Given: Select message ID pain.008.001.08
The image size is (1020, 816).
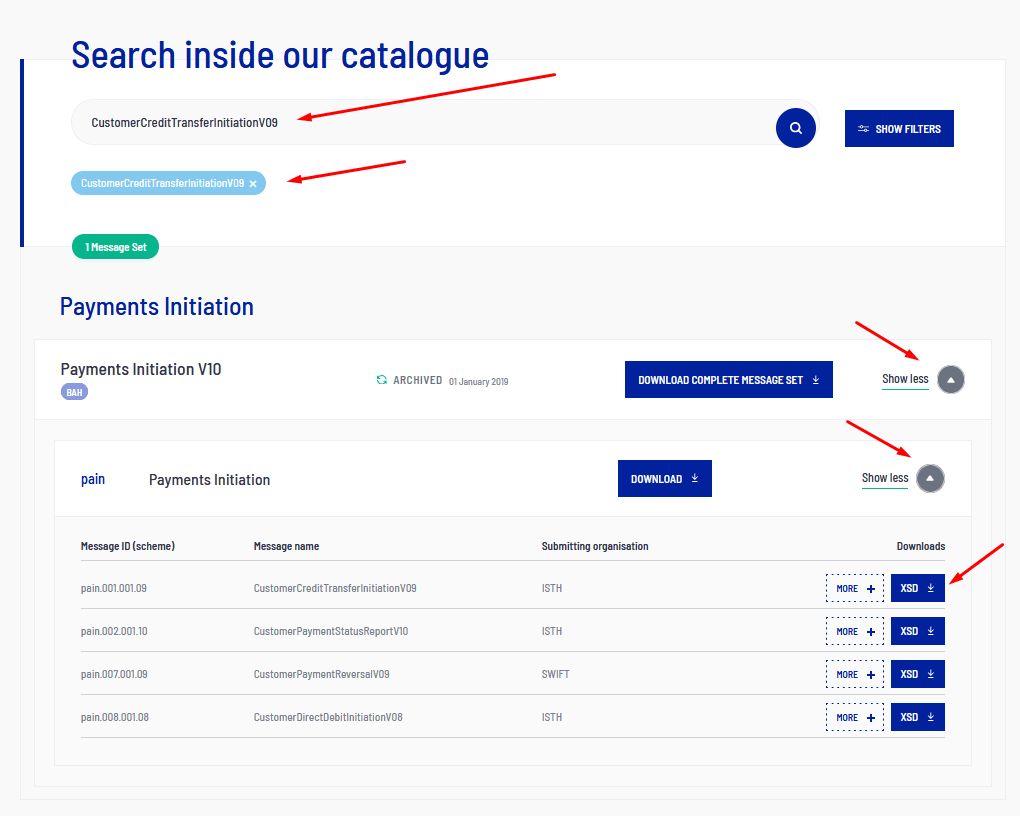Looking at the screenshot, I should point(114,717).
